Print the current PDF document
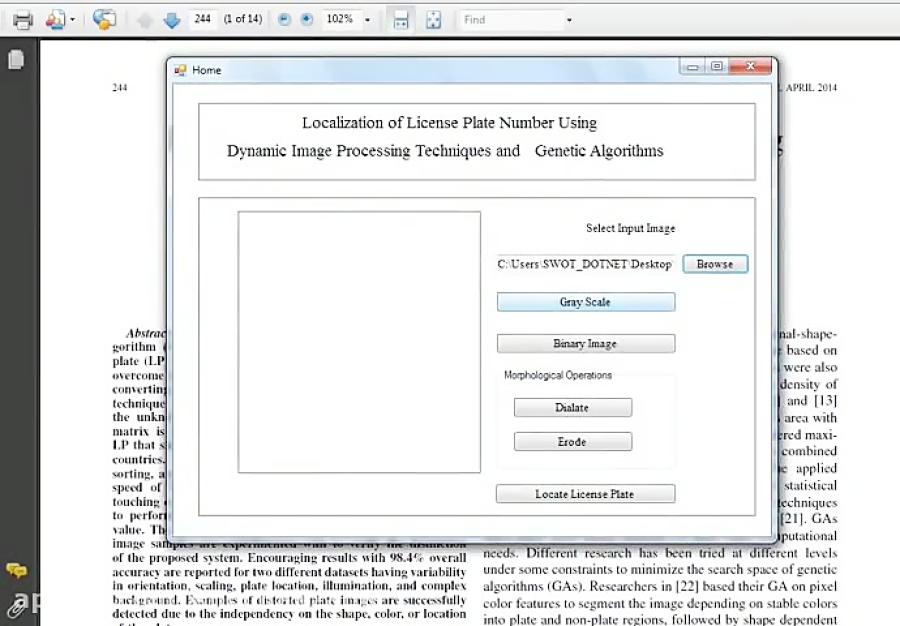This screenshot has width=900, height=626. click(21, 19)
